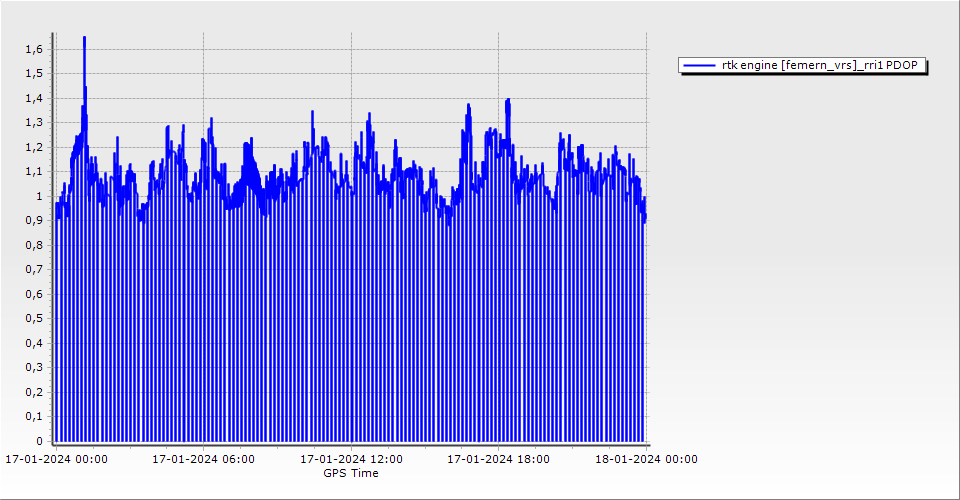960x500 pixels.
Task: Click the blue line sample in the legend
Action: point(699,66)
